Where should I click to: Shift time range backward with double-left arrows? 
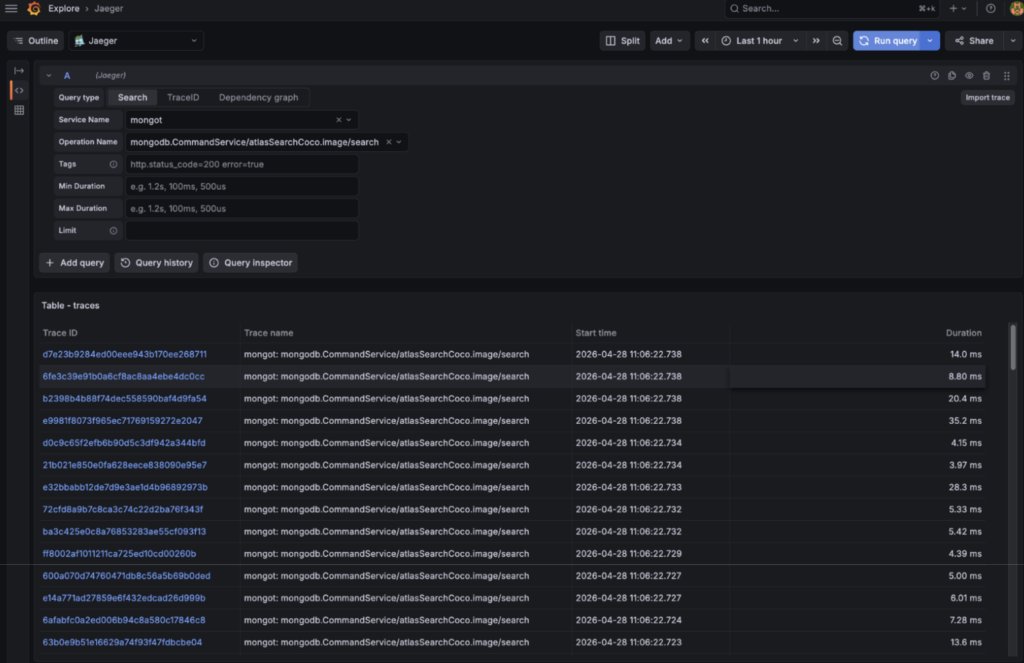coord(705,40)
